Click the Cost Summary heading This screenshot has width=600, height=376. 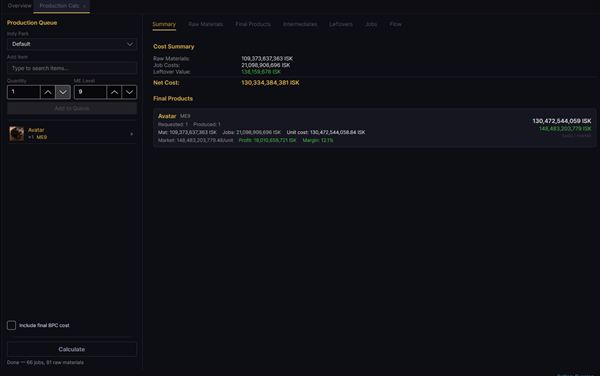[174, 46]
